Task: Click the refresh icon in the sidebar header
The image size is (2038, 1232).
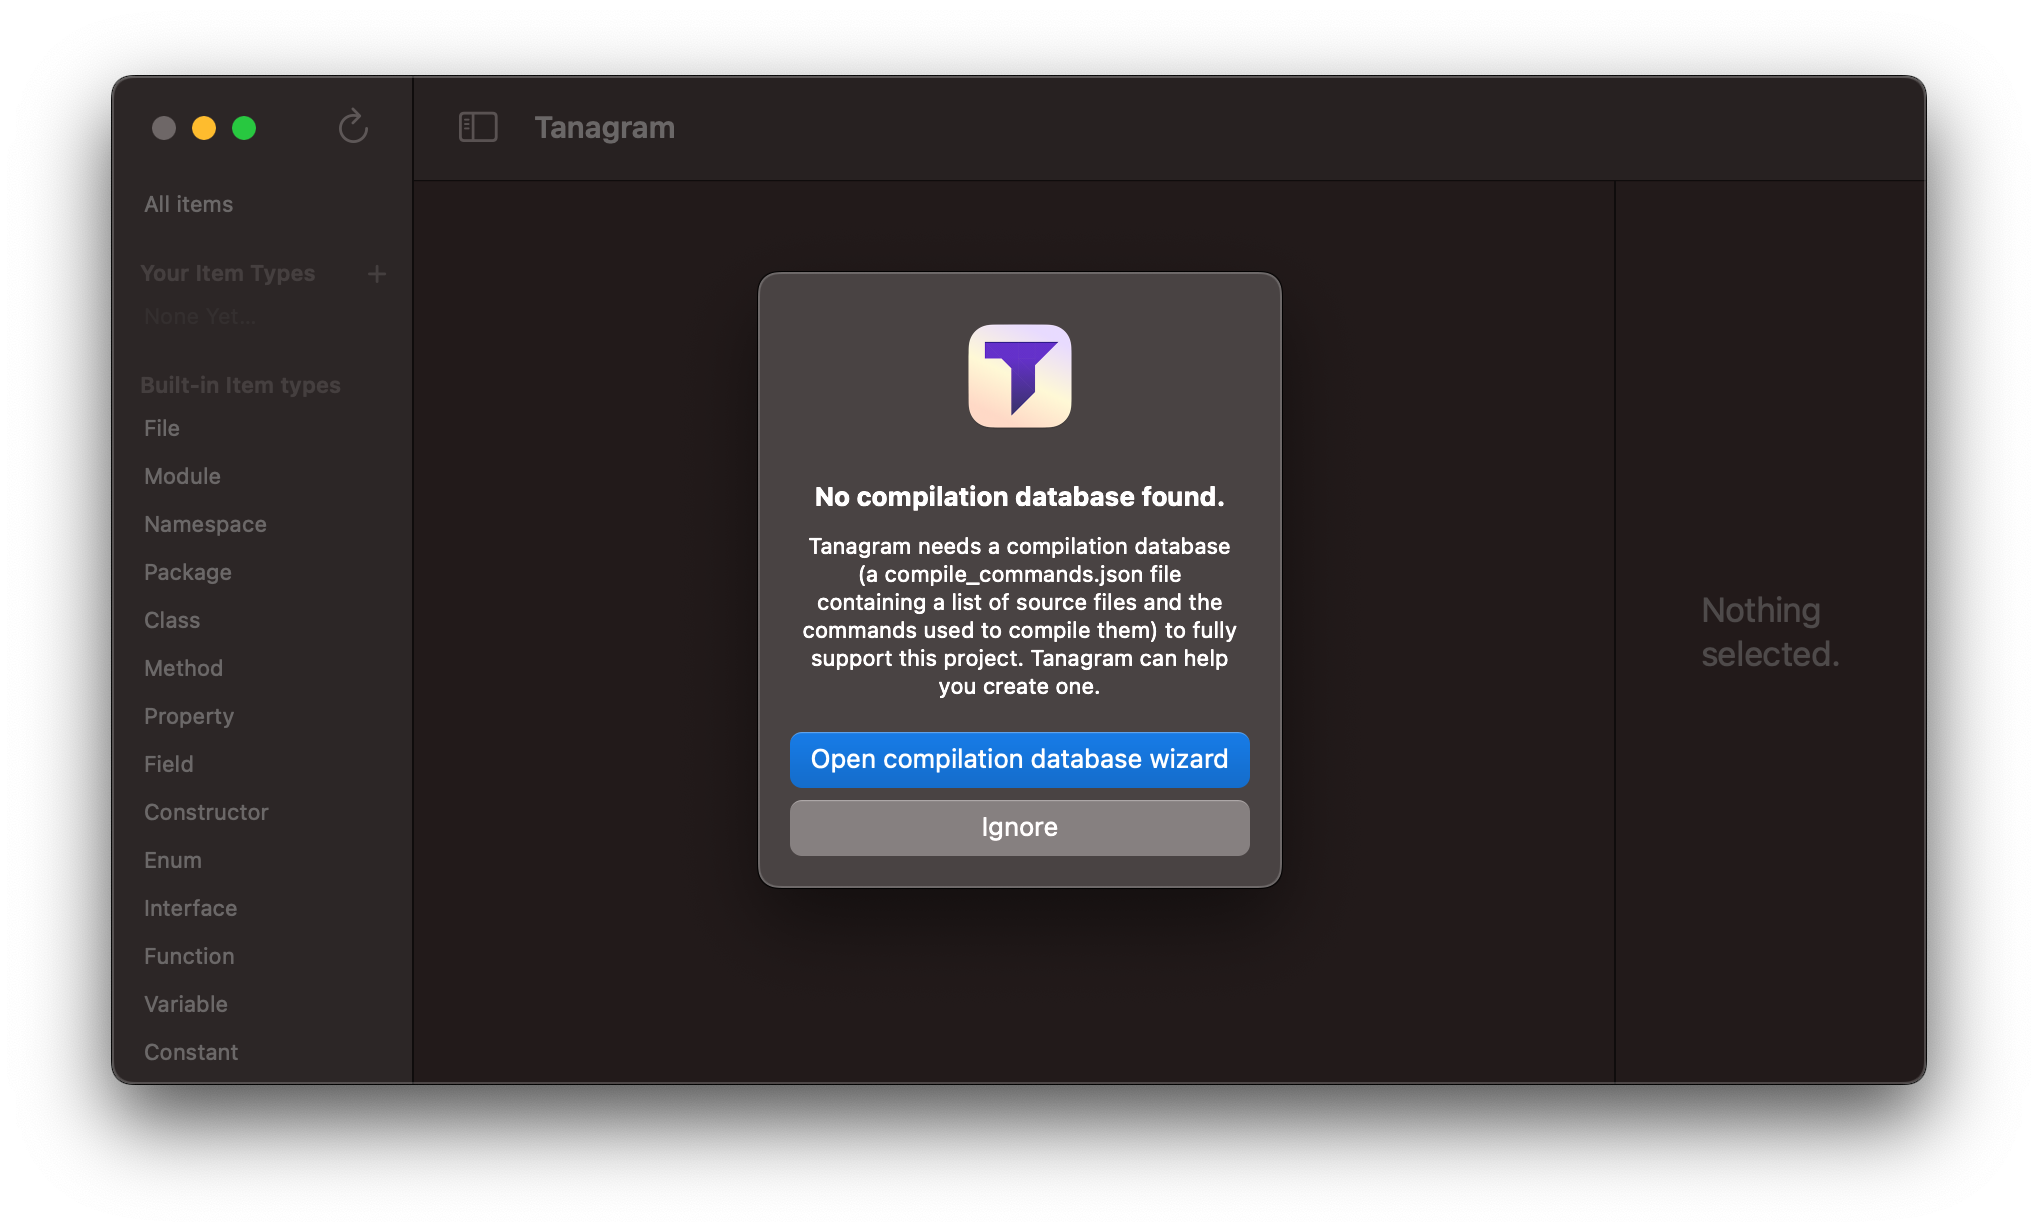Action: (353, 127)
